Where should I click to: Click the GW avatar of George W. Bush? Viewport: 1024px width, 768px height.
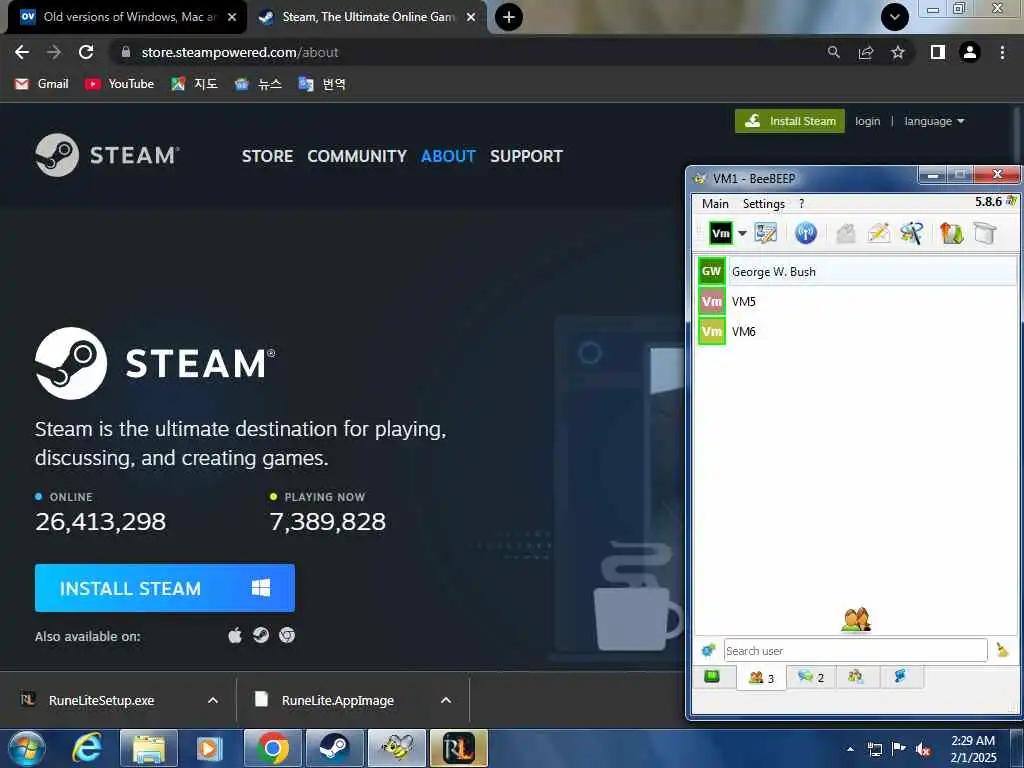(711, 272)
